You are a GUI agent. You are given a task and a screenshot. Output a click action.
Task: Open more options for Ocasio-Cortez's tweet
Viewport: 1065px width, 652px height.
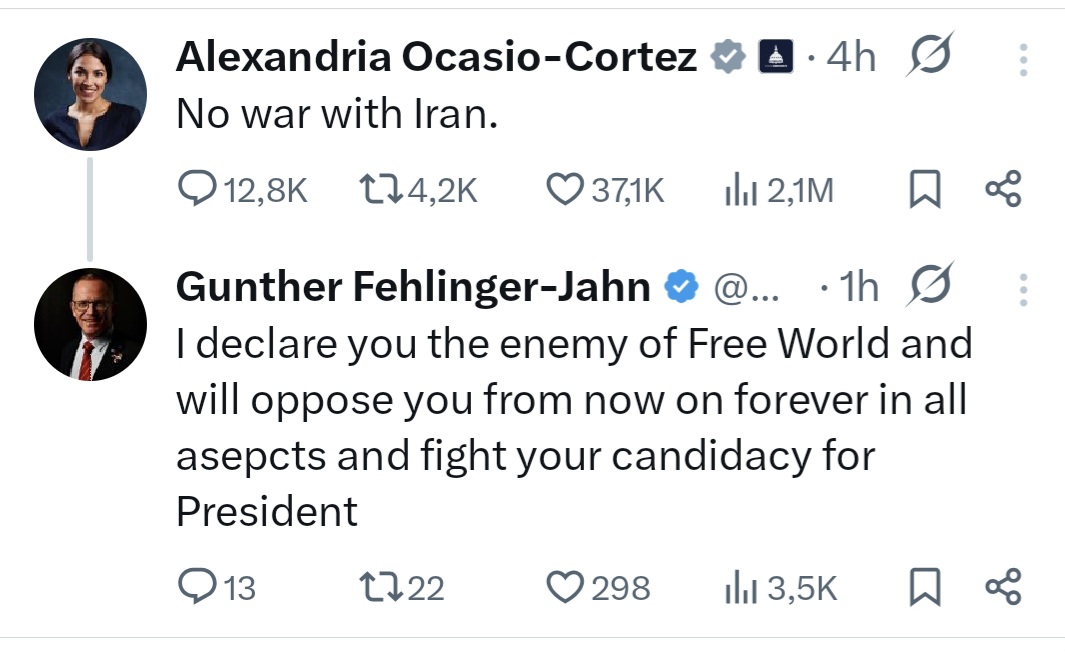1023,60
